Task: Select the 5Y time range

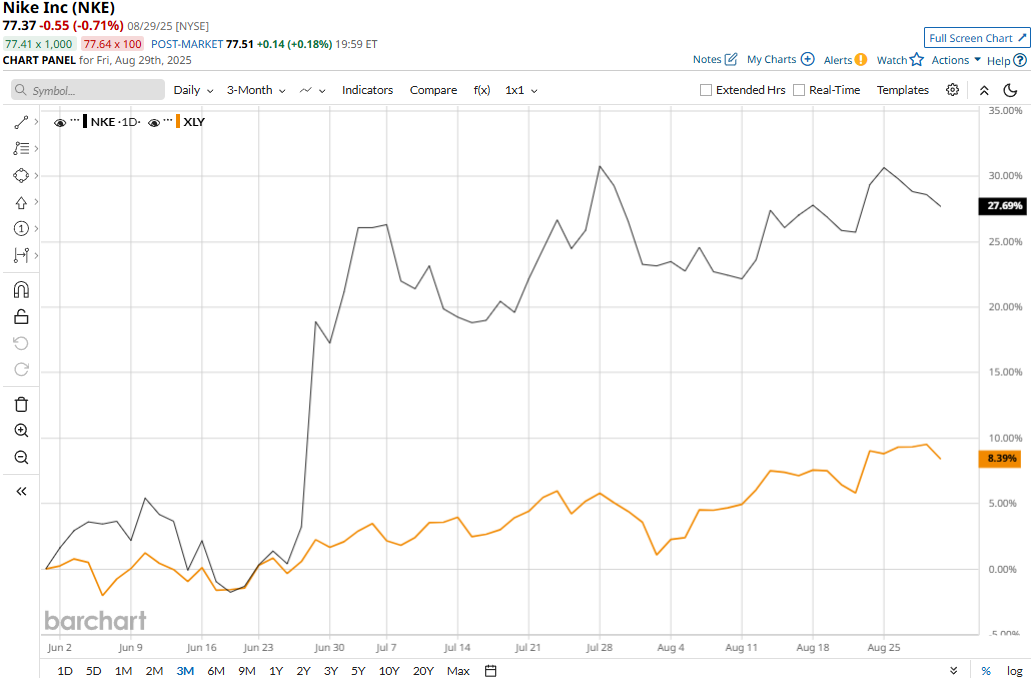Action: [x=358, y=671]
